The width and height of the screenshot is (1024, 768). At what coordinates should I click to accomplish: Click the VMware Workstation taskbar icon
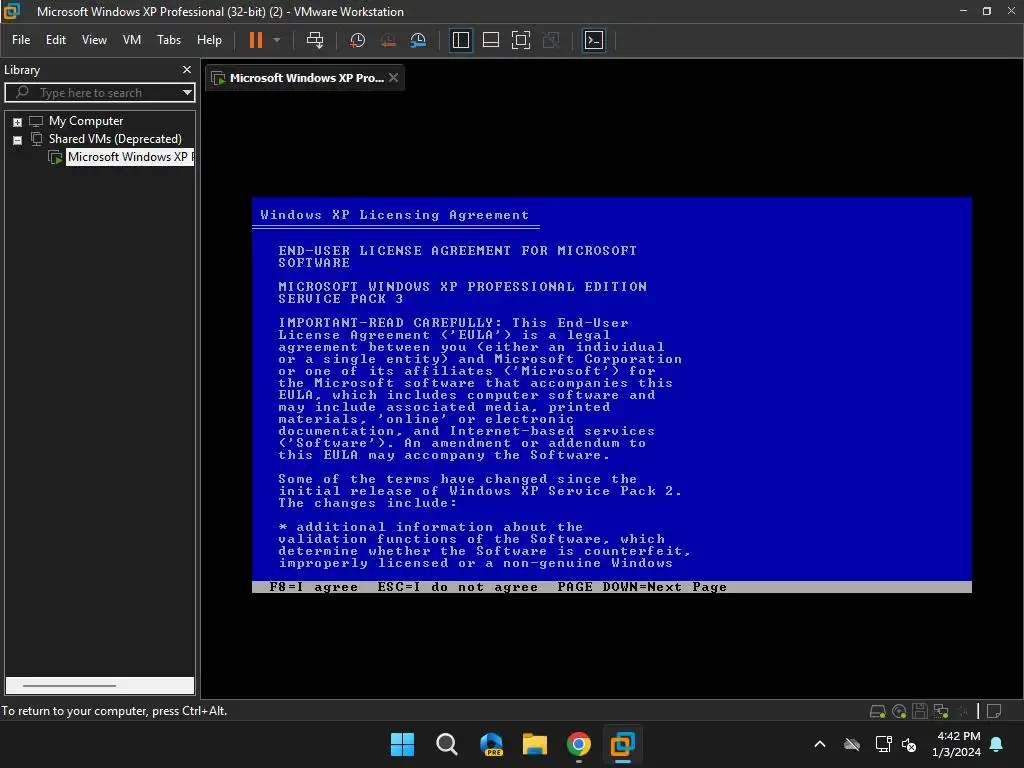[623, 744]
